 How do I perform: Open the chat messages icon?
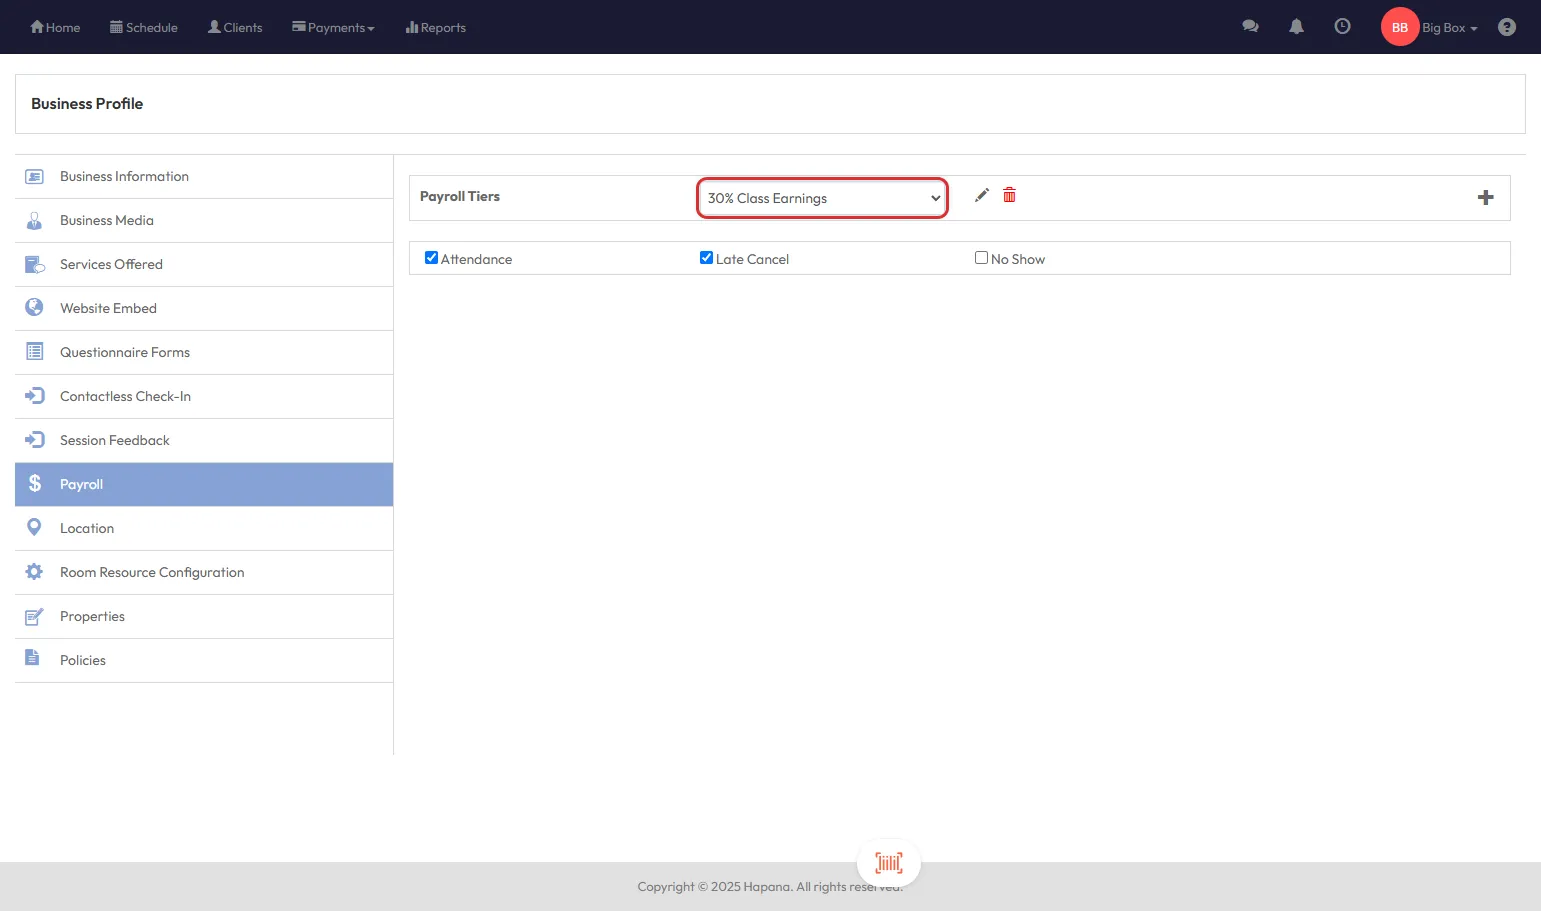1250,27
